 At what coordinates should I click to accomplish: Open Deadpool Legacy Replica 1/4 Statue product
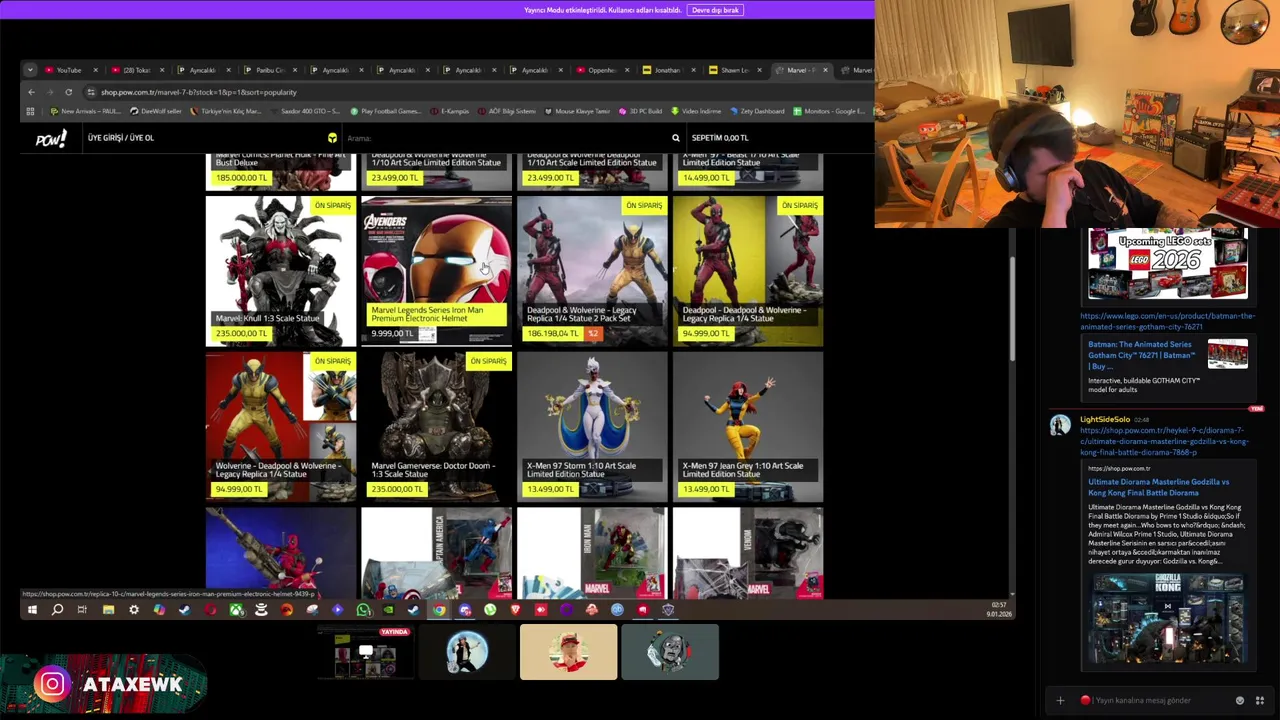[748, 271]
